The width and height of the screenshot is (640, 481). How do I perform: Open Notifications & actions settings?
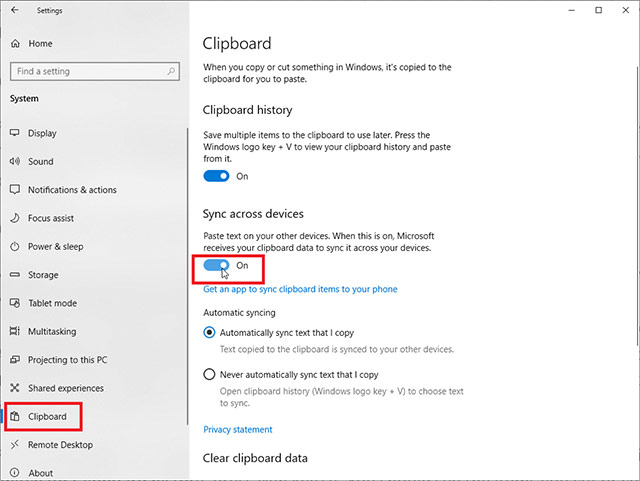click(72, 190)
